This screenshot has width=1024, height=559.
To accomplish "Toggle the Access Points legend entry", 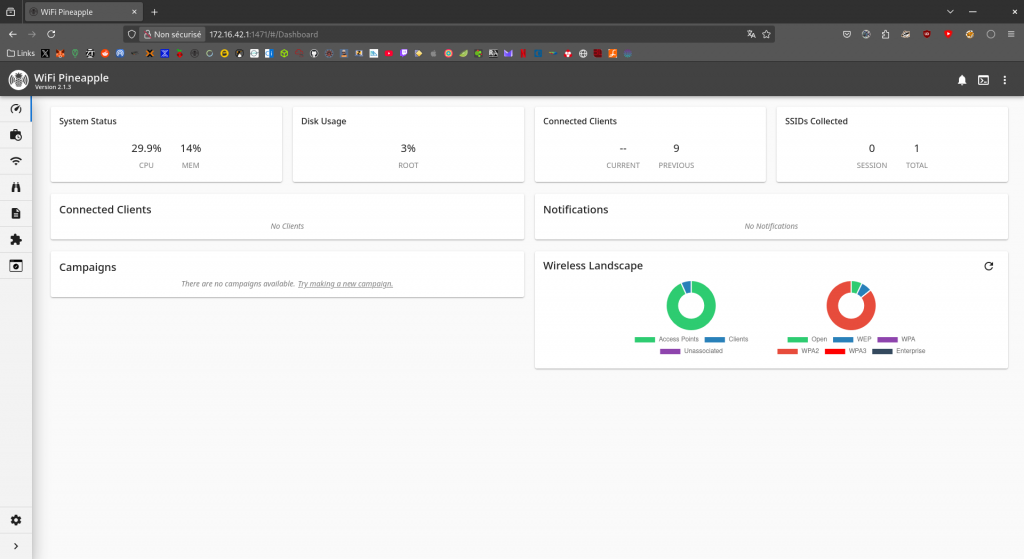I will pyautogui.click(x=667, y=340).
